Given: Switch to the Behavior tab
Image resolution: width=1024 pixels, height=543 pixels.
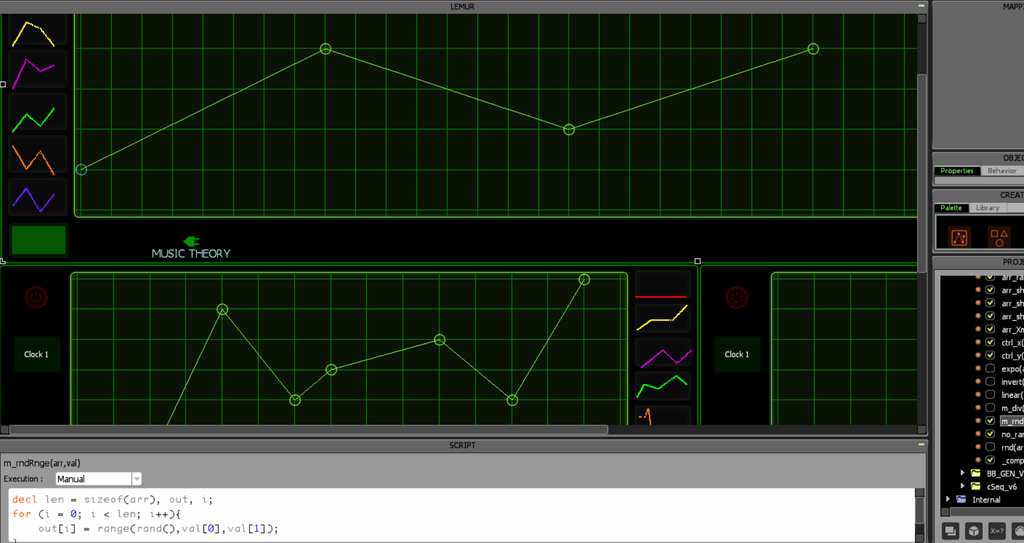Looking at the screenshot, I should [1001, 171].
